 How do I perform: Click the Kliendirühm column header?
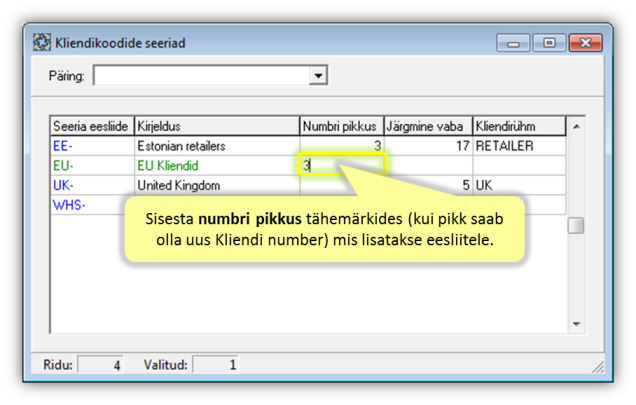click(x=519, y=126)
